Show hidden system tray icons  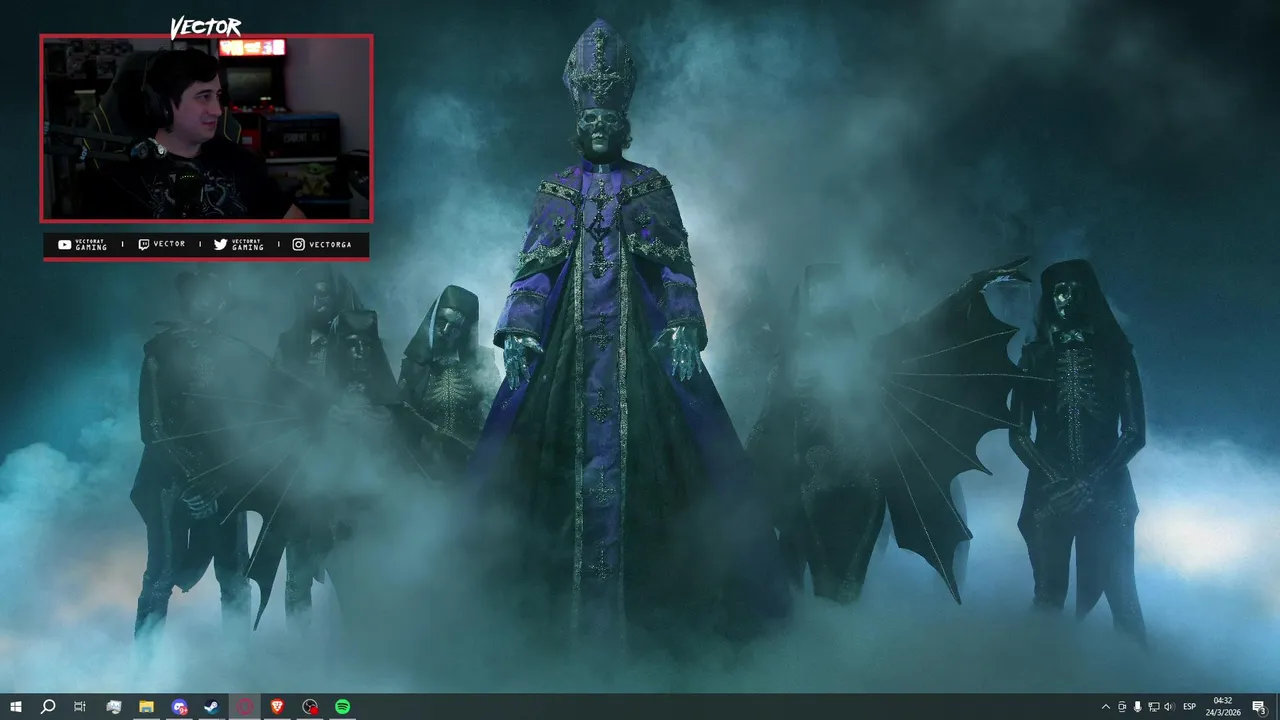[1105, 707]
